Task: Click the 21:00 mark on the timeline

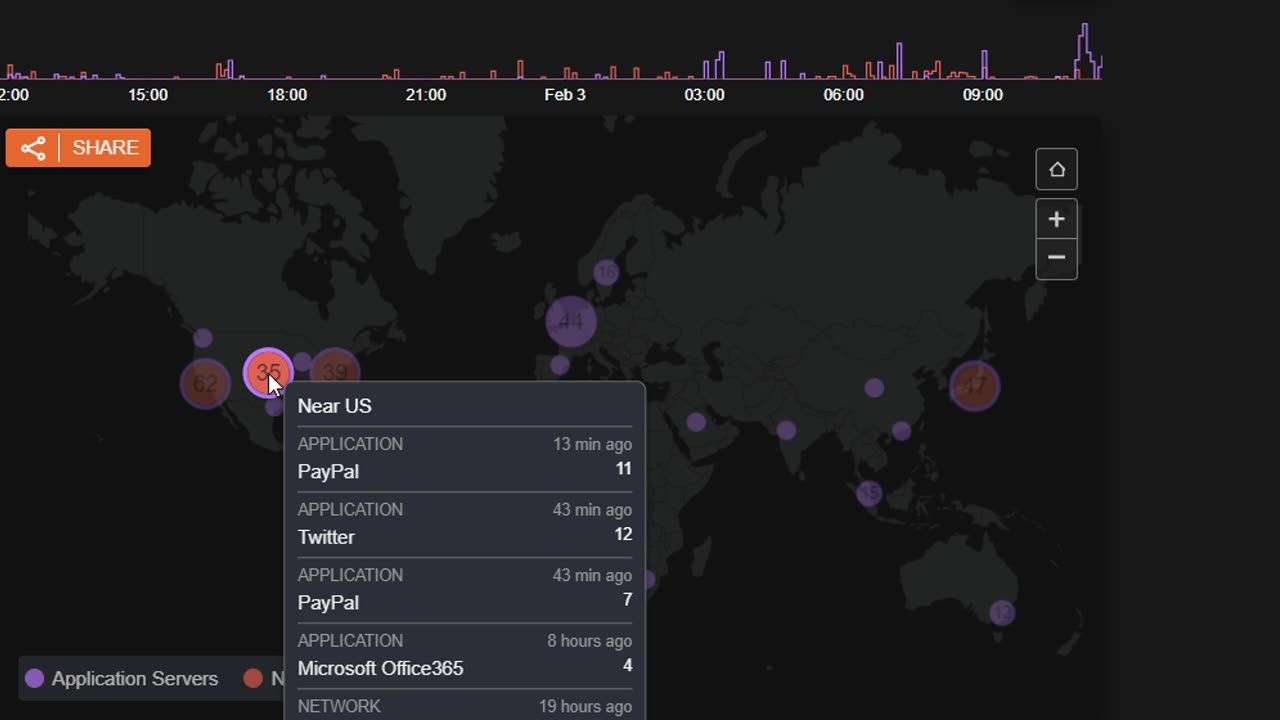Action: coord(426,95)
